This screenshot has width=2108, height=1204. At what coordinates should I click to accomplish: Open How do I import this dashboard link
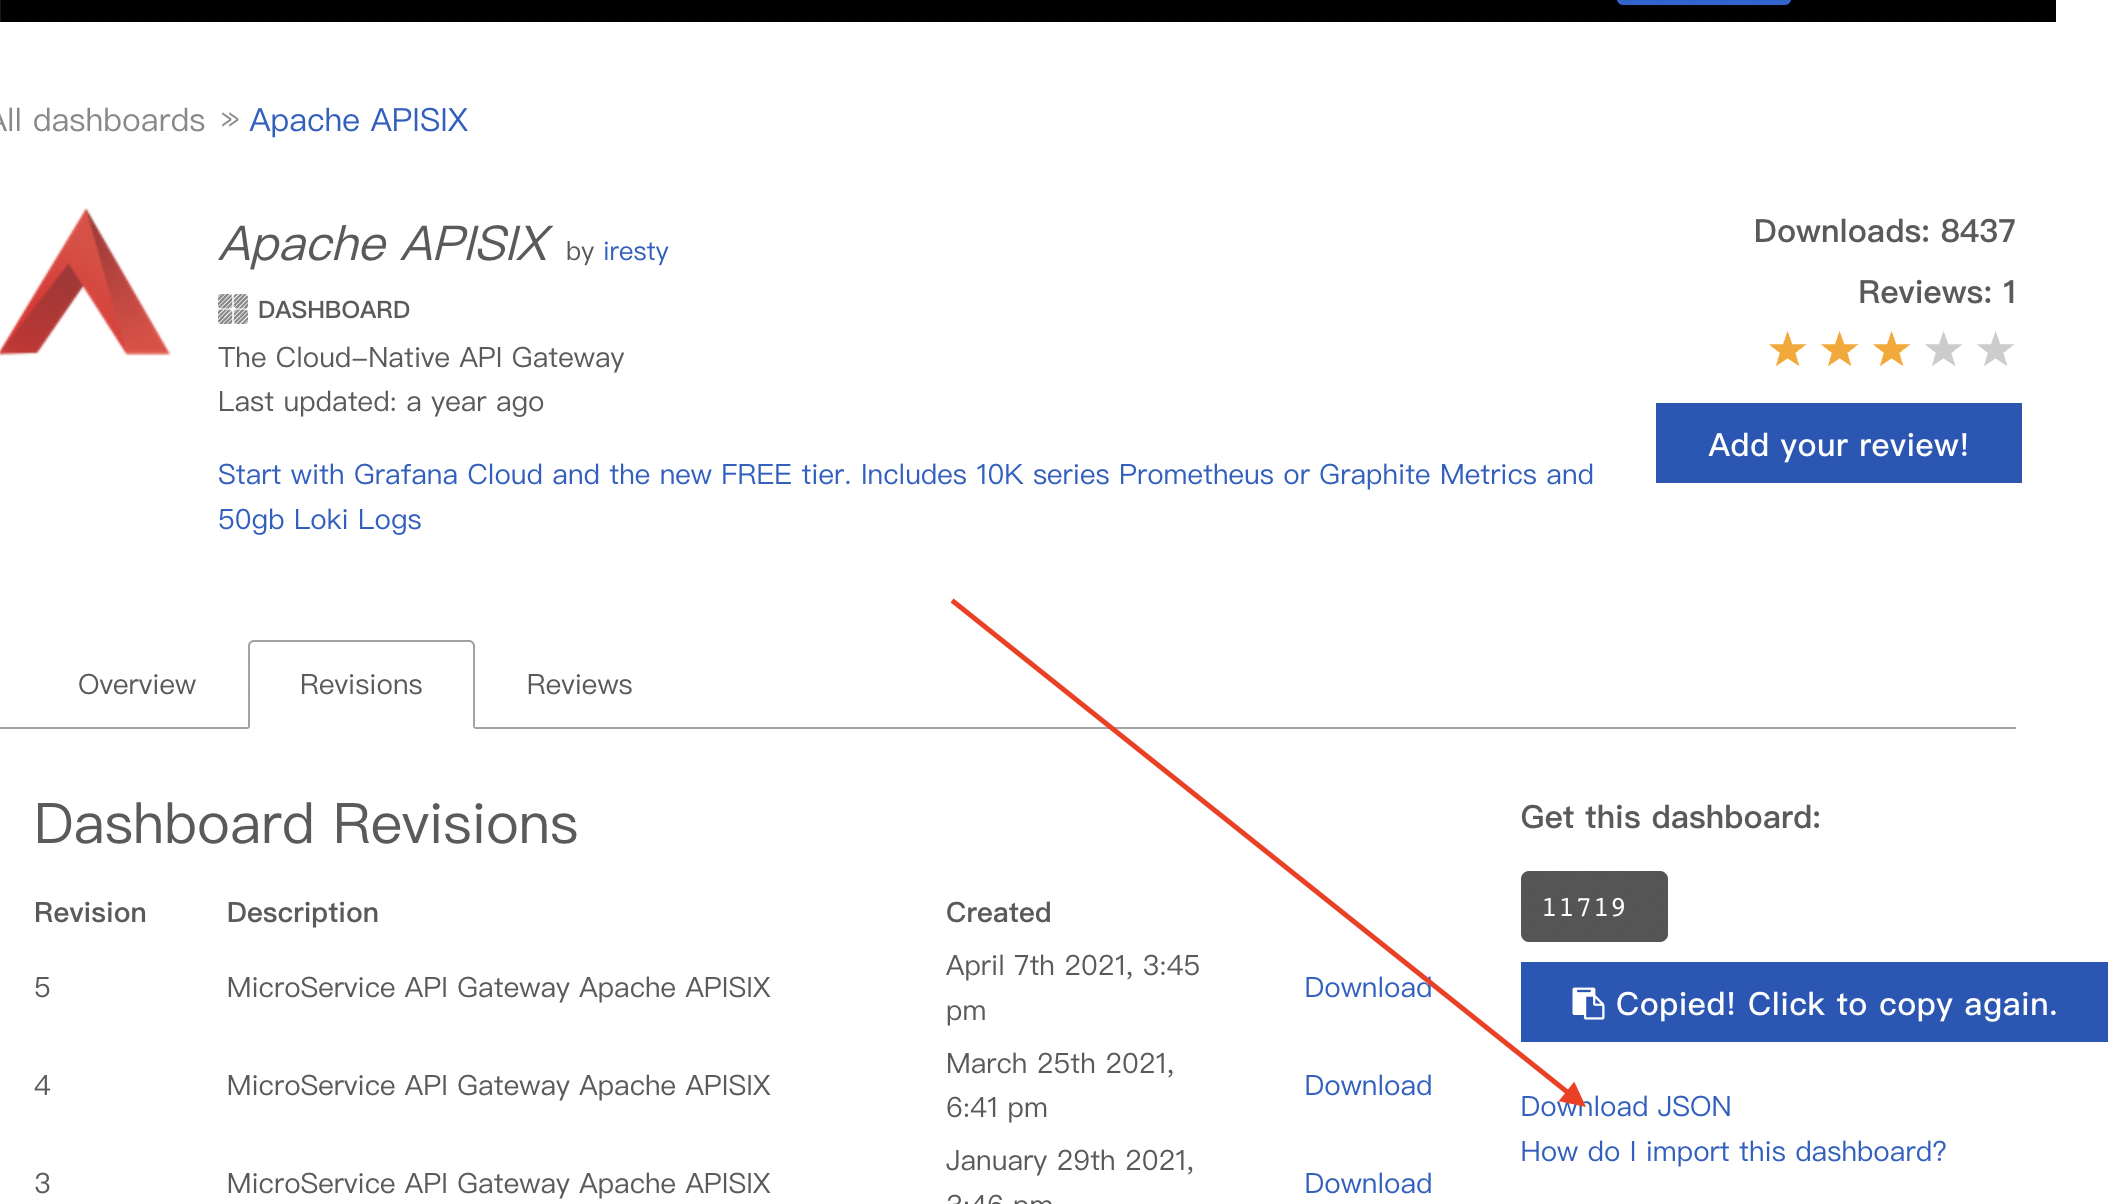[x=1733, y=1151]
